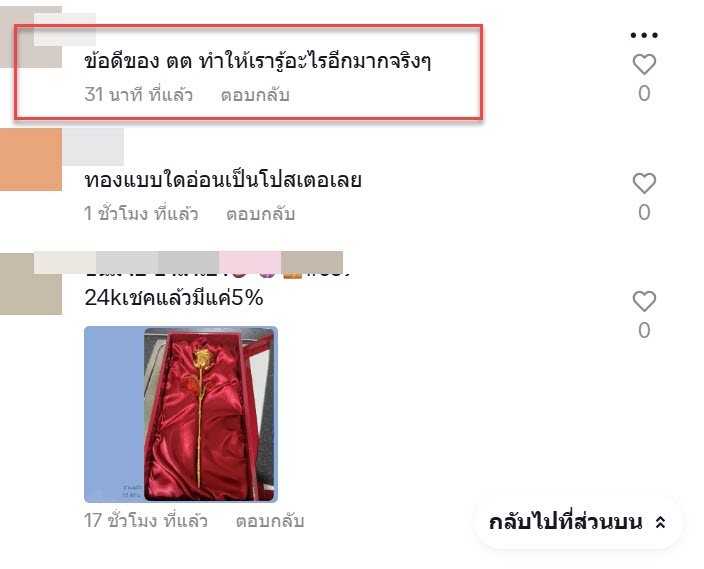
Task: Open the avatar beside the 24k comment
Action: click(31, 284)
